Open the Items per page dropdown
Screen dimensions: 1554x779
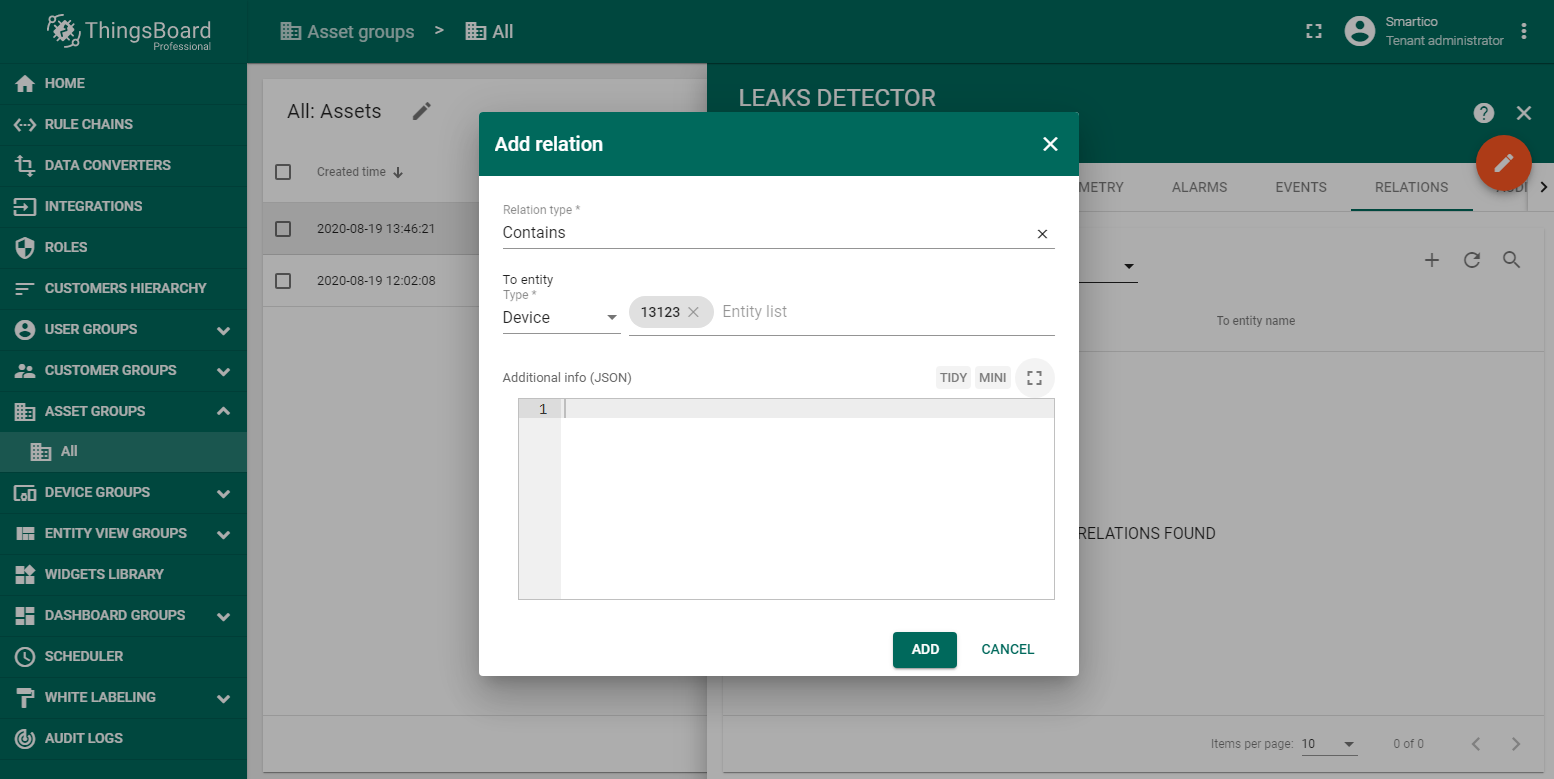pos(1328,744)
